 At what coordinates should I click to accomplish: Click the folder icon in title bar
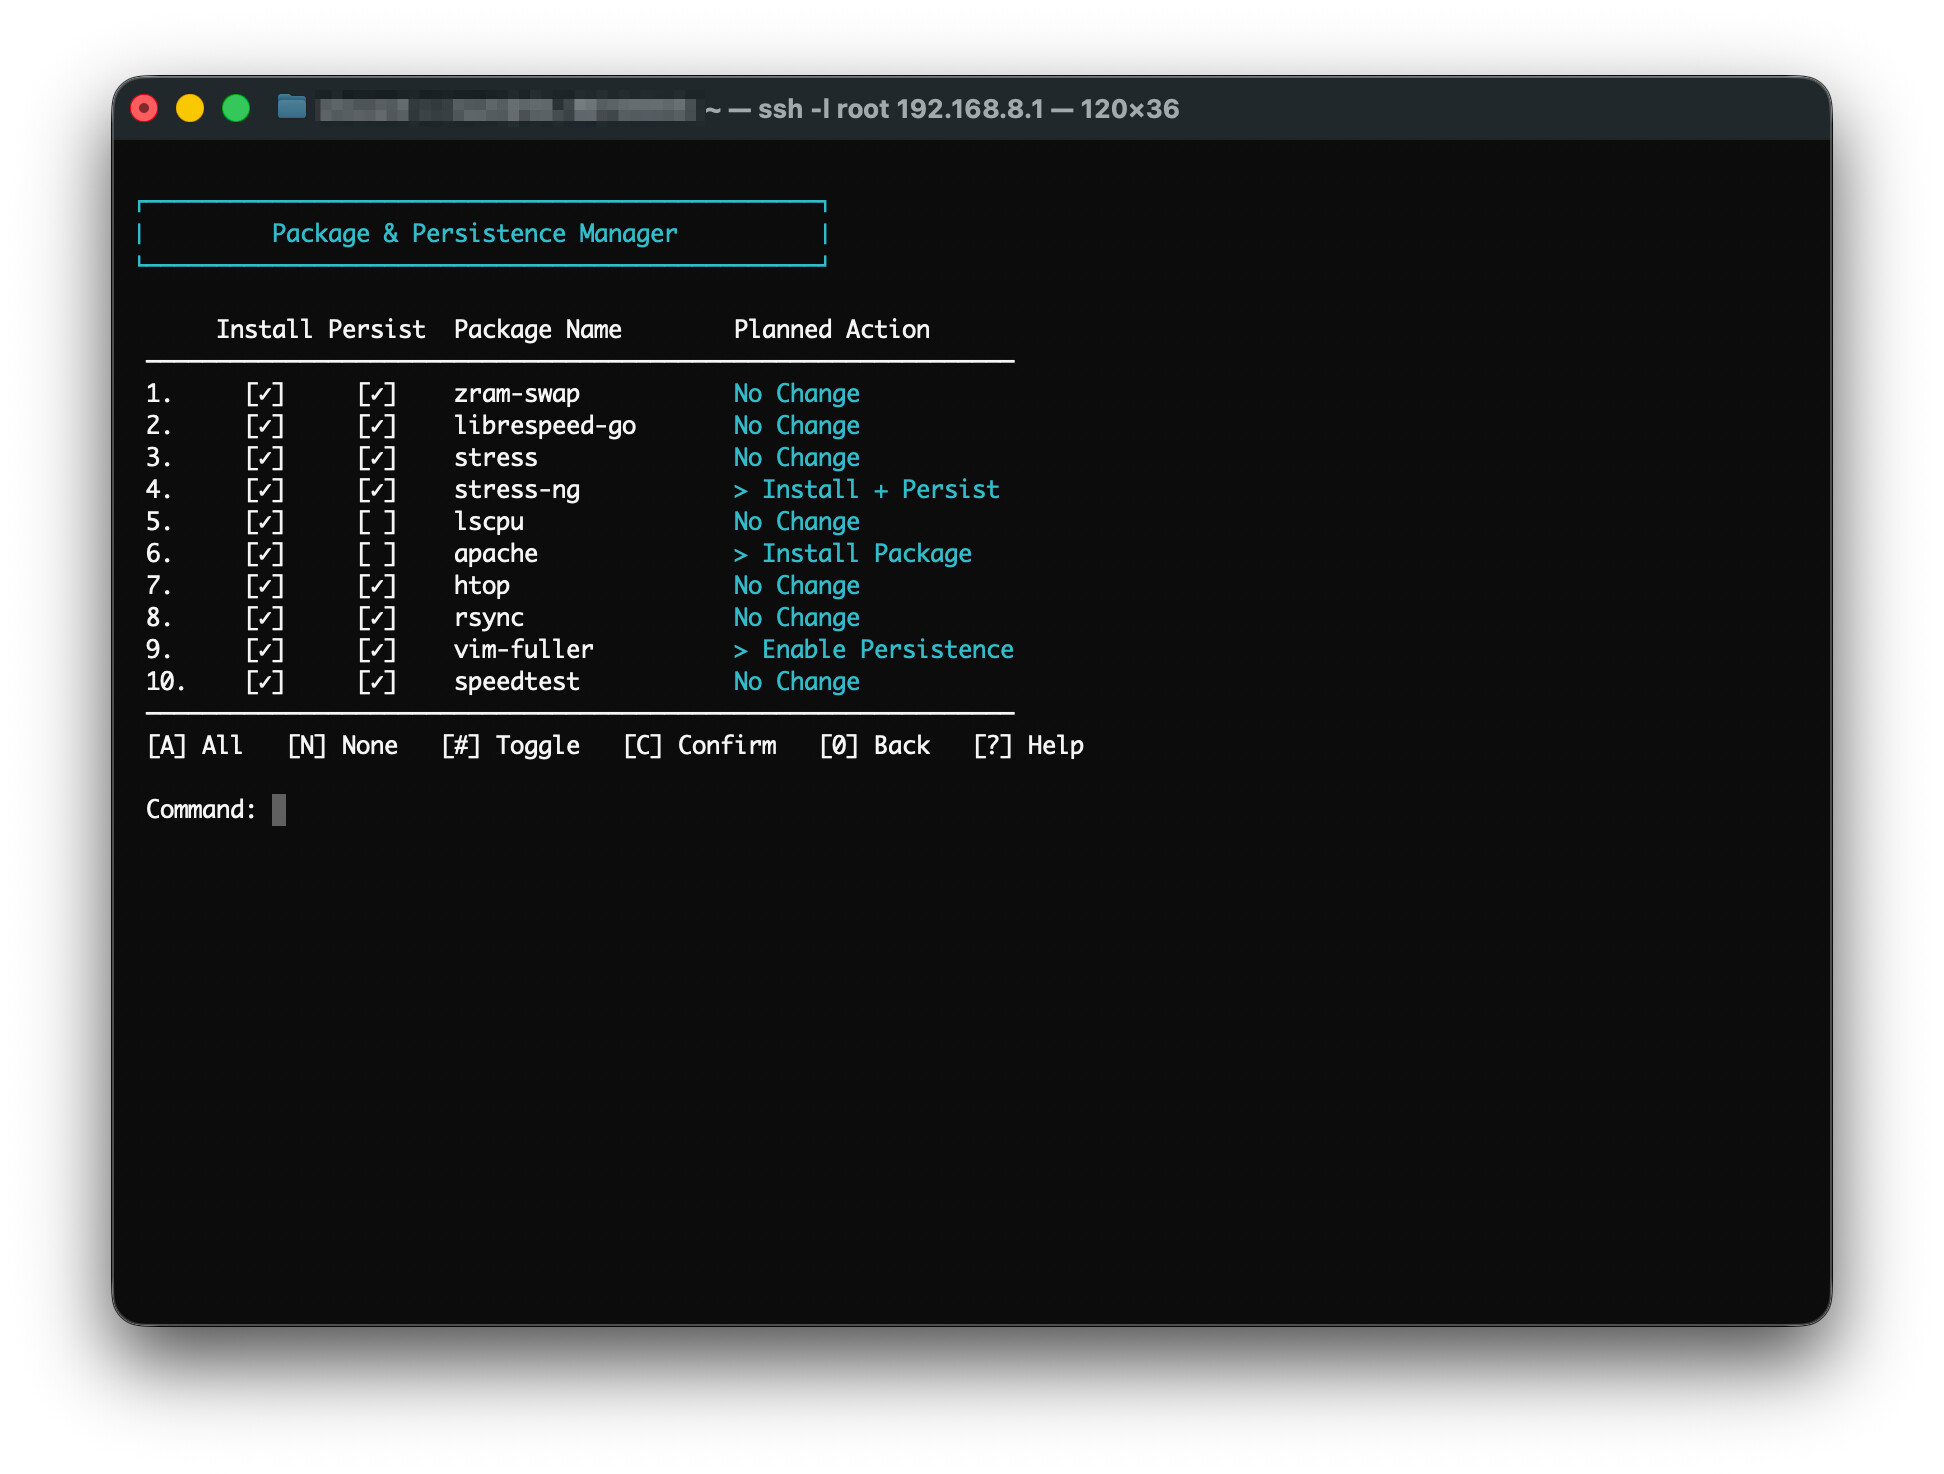pyautogui.click(x=291, y=107)
